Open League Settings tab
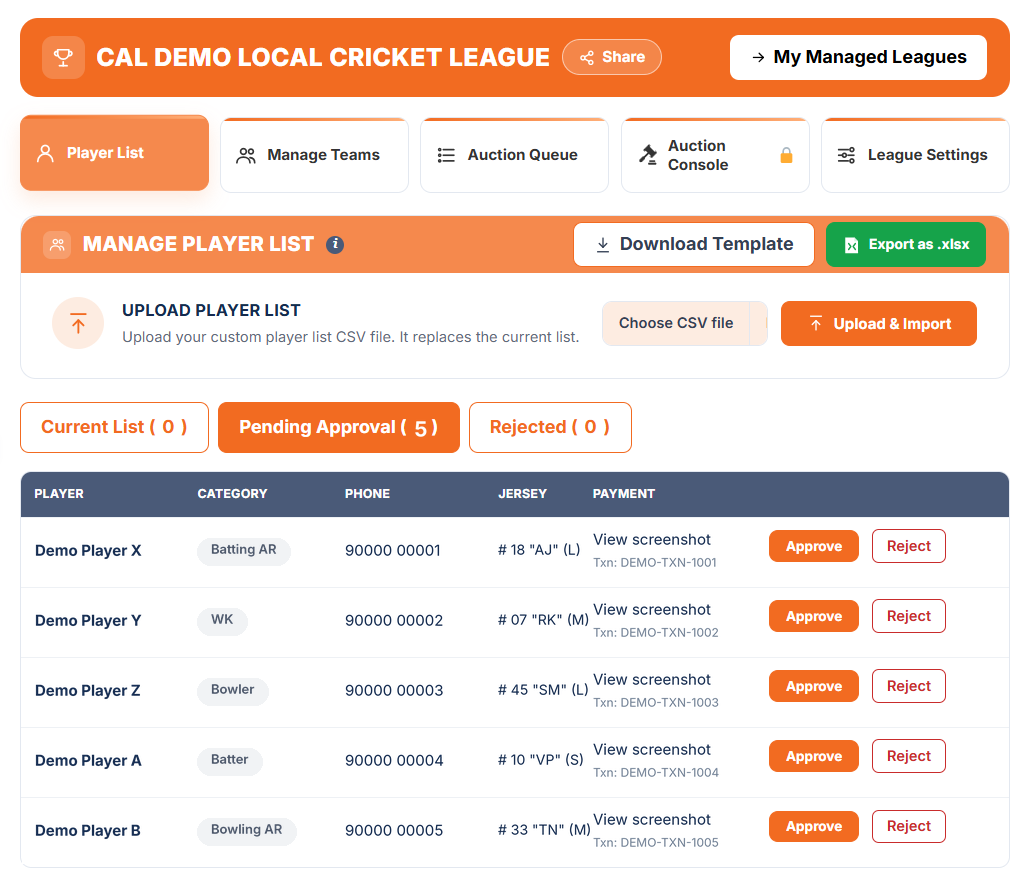 [916, 155]
